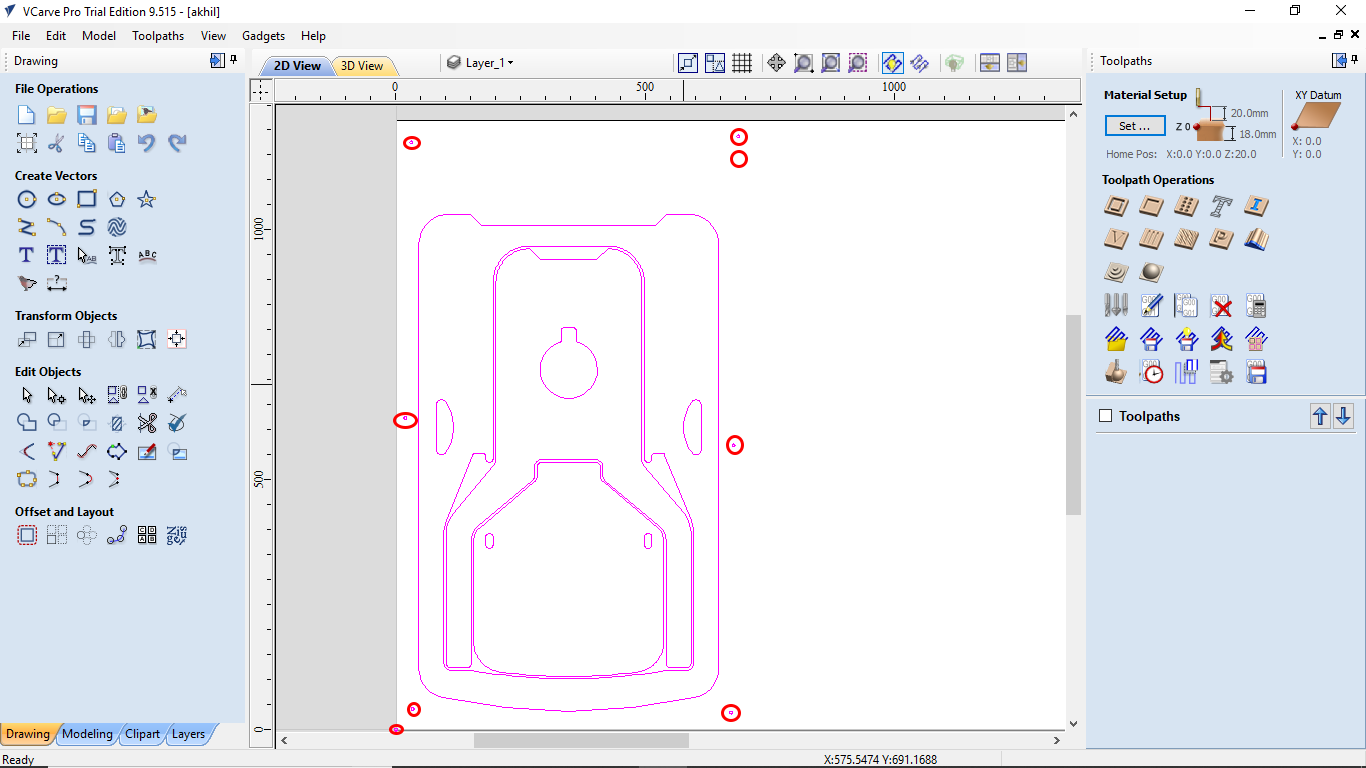1366x768 pixels.
Task: Open the Layer_1 dropdown
Action: pos(481,63)
